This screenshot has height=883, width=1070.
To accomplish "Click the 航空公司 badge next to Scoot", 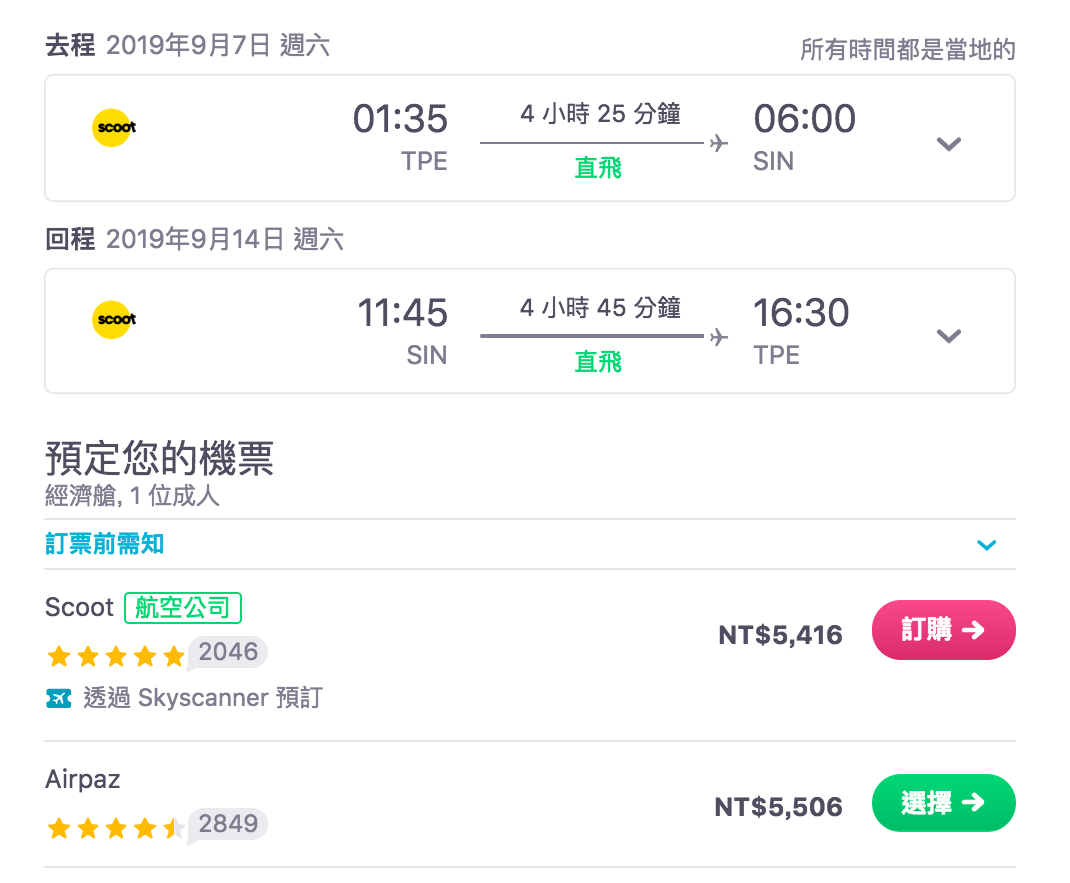I will [183, 607].
